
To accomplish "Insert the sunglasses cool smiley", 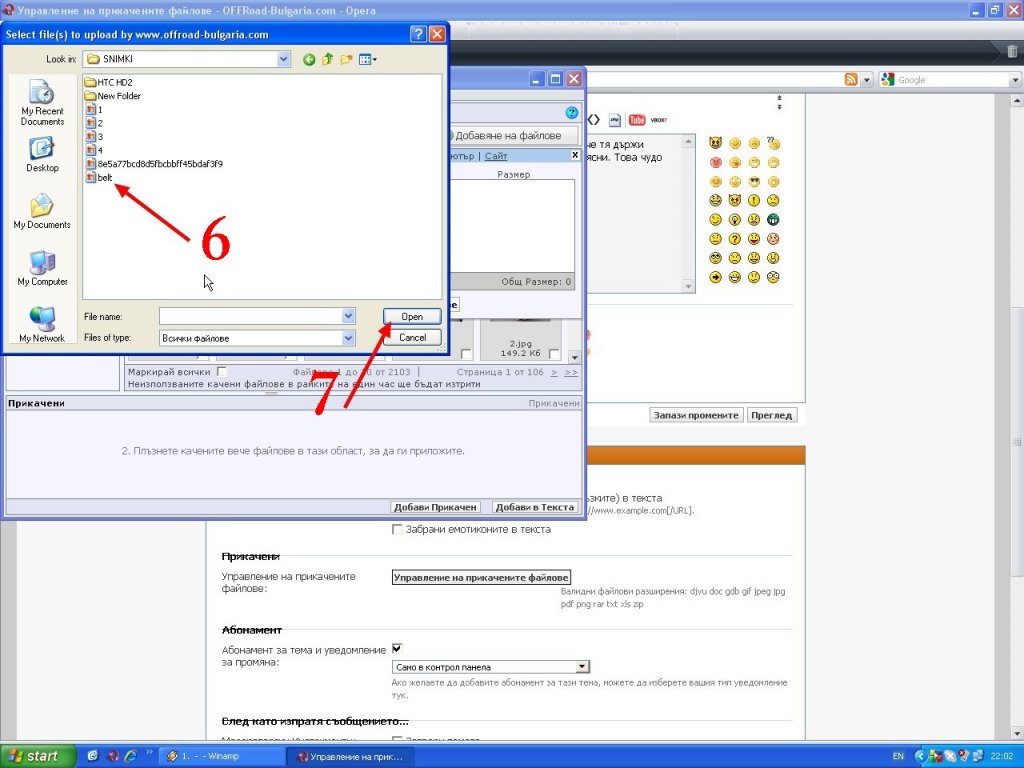I will click(755, 181).
